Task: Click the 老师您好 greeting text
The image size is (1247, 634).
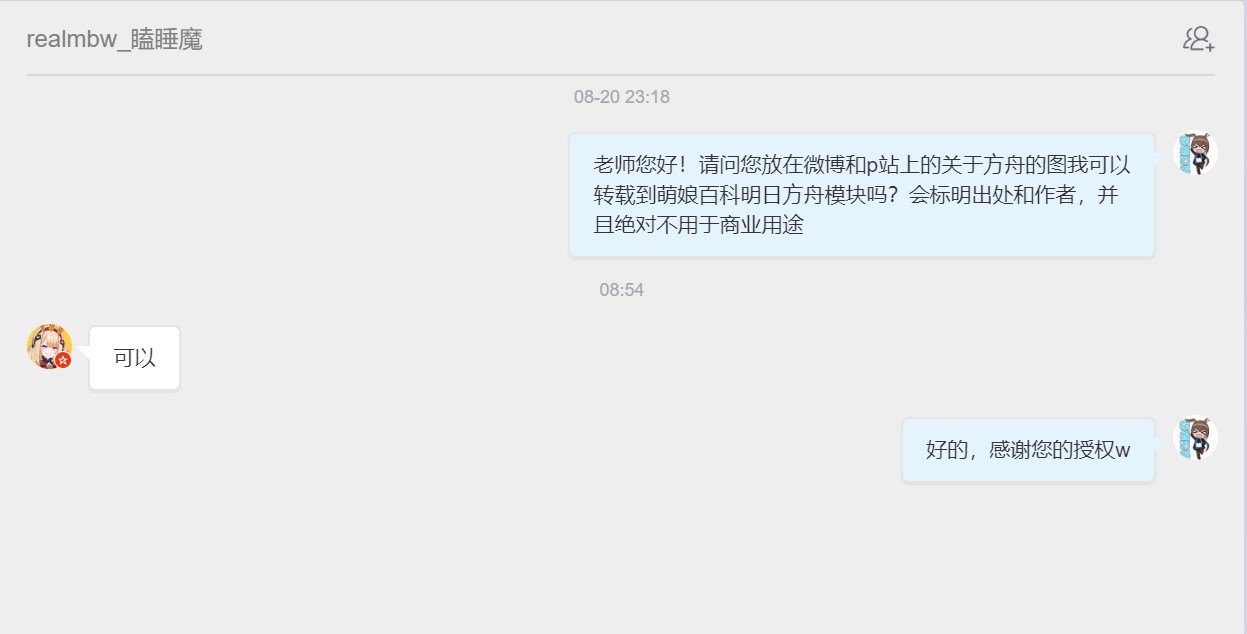Action: click(x=636, y=165)
